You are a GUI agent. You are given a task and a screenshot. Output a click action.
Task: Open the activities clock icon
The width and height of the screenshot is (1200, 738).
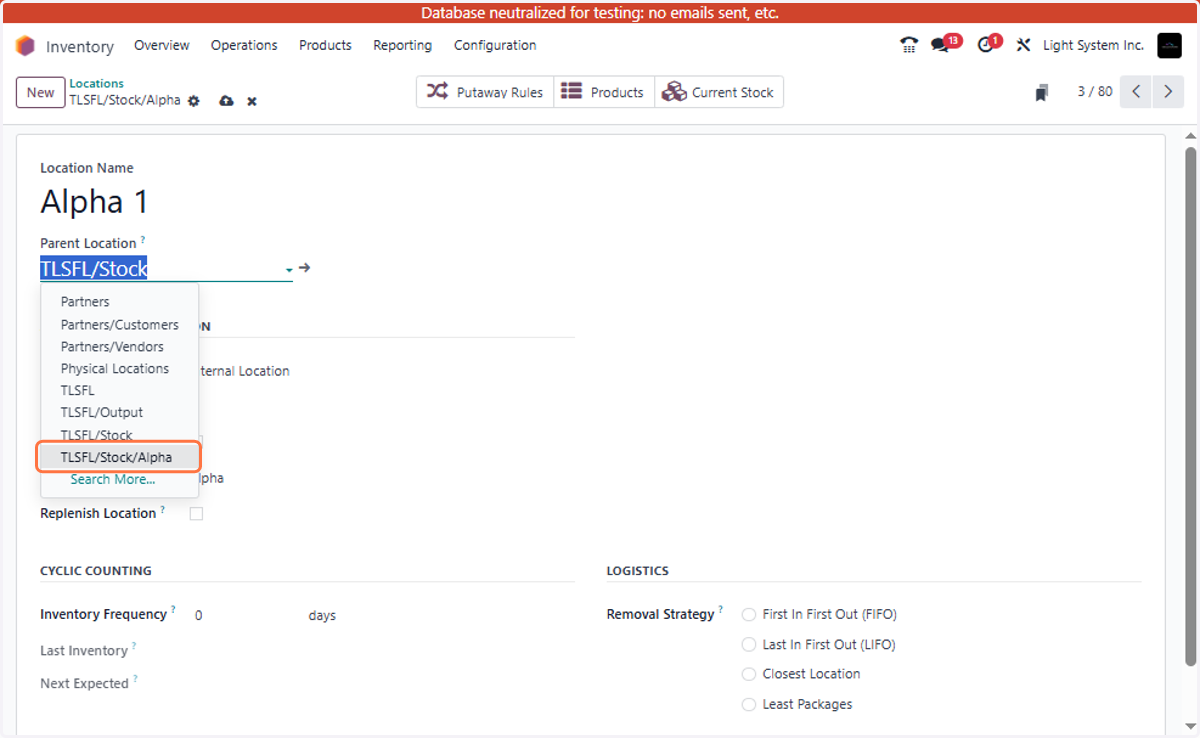coord(985,45)
